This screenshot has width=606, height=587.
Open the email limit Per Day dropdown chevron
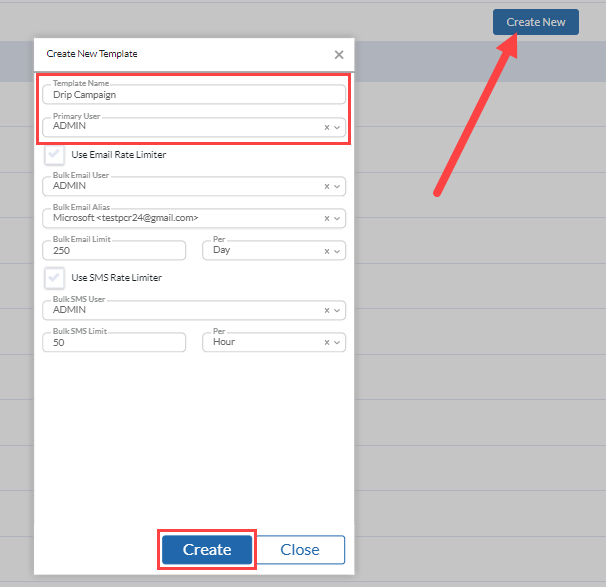coord(337,252)
